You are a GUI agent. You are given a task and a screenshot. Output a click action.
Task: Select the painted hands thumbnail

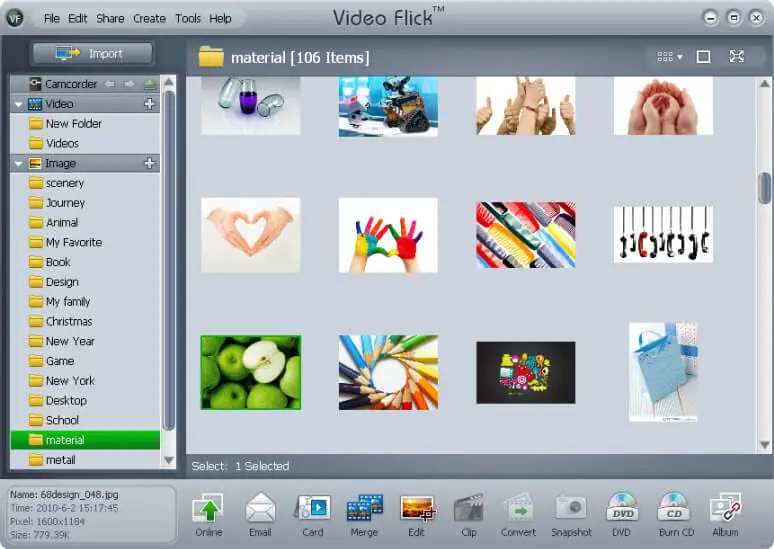[x=388, y=235]
